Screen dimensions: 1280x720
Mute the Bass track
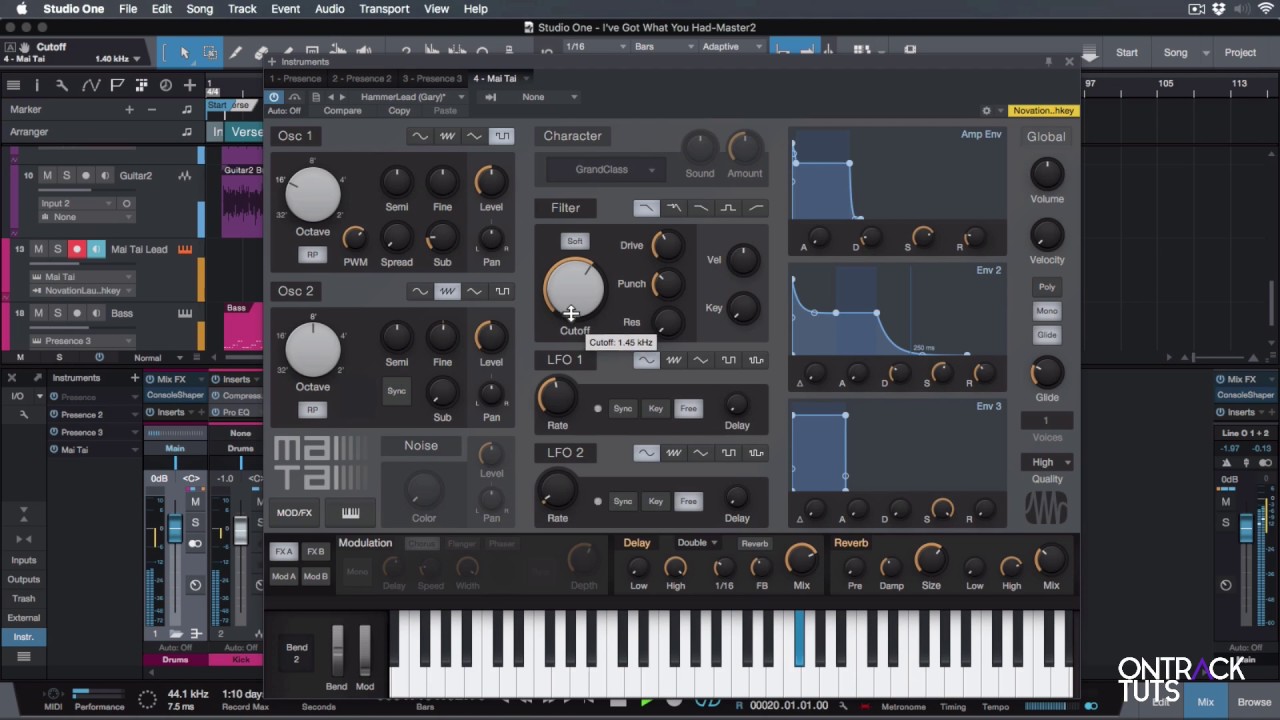(39, 313)
